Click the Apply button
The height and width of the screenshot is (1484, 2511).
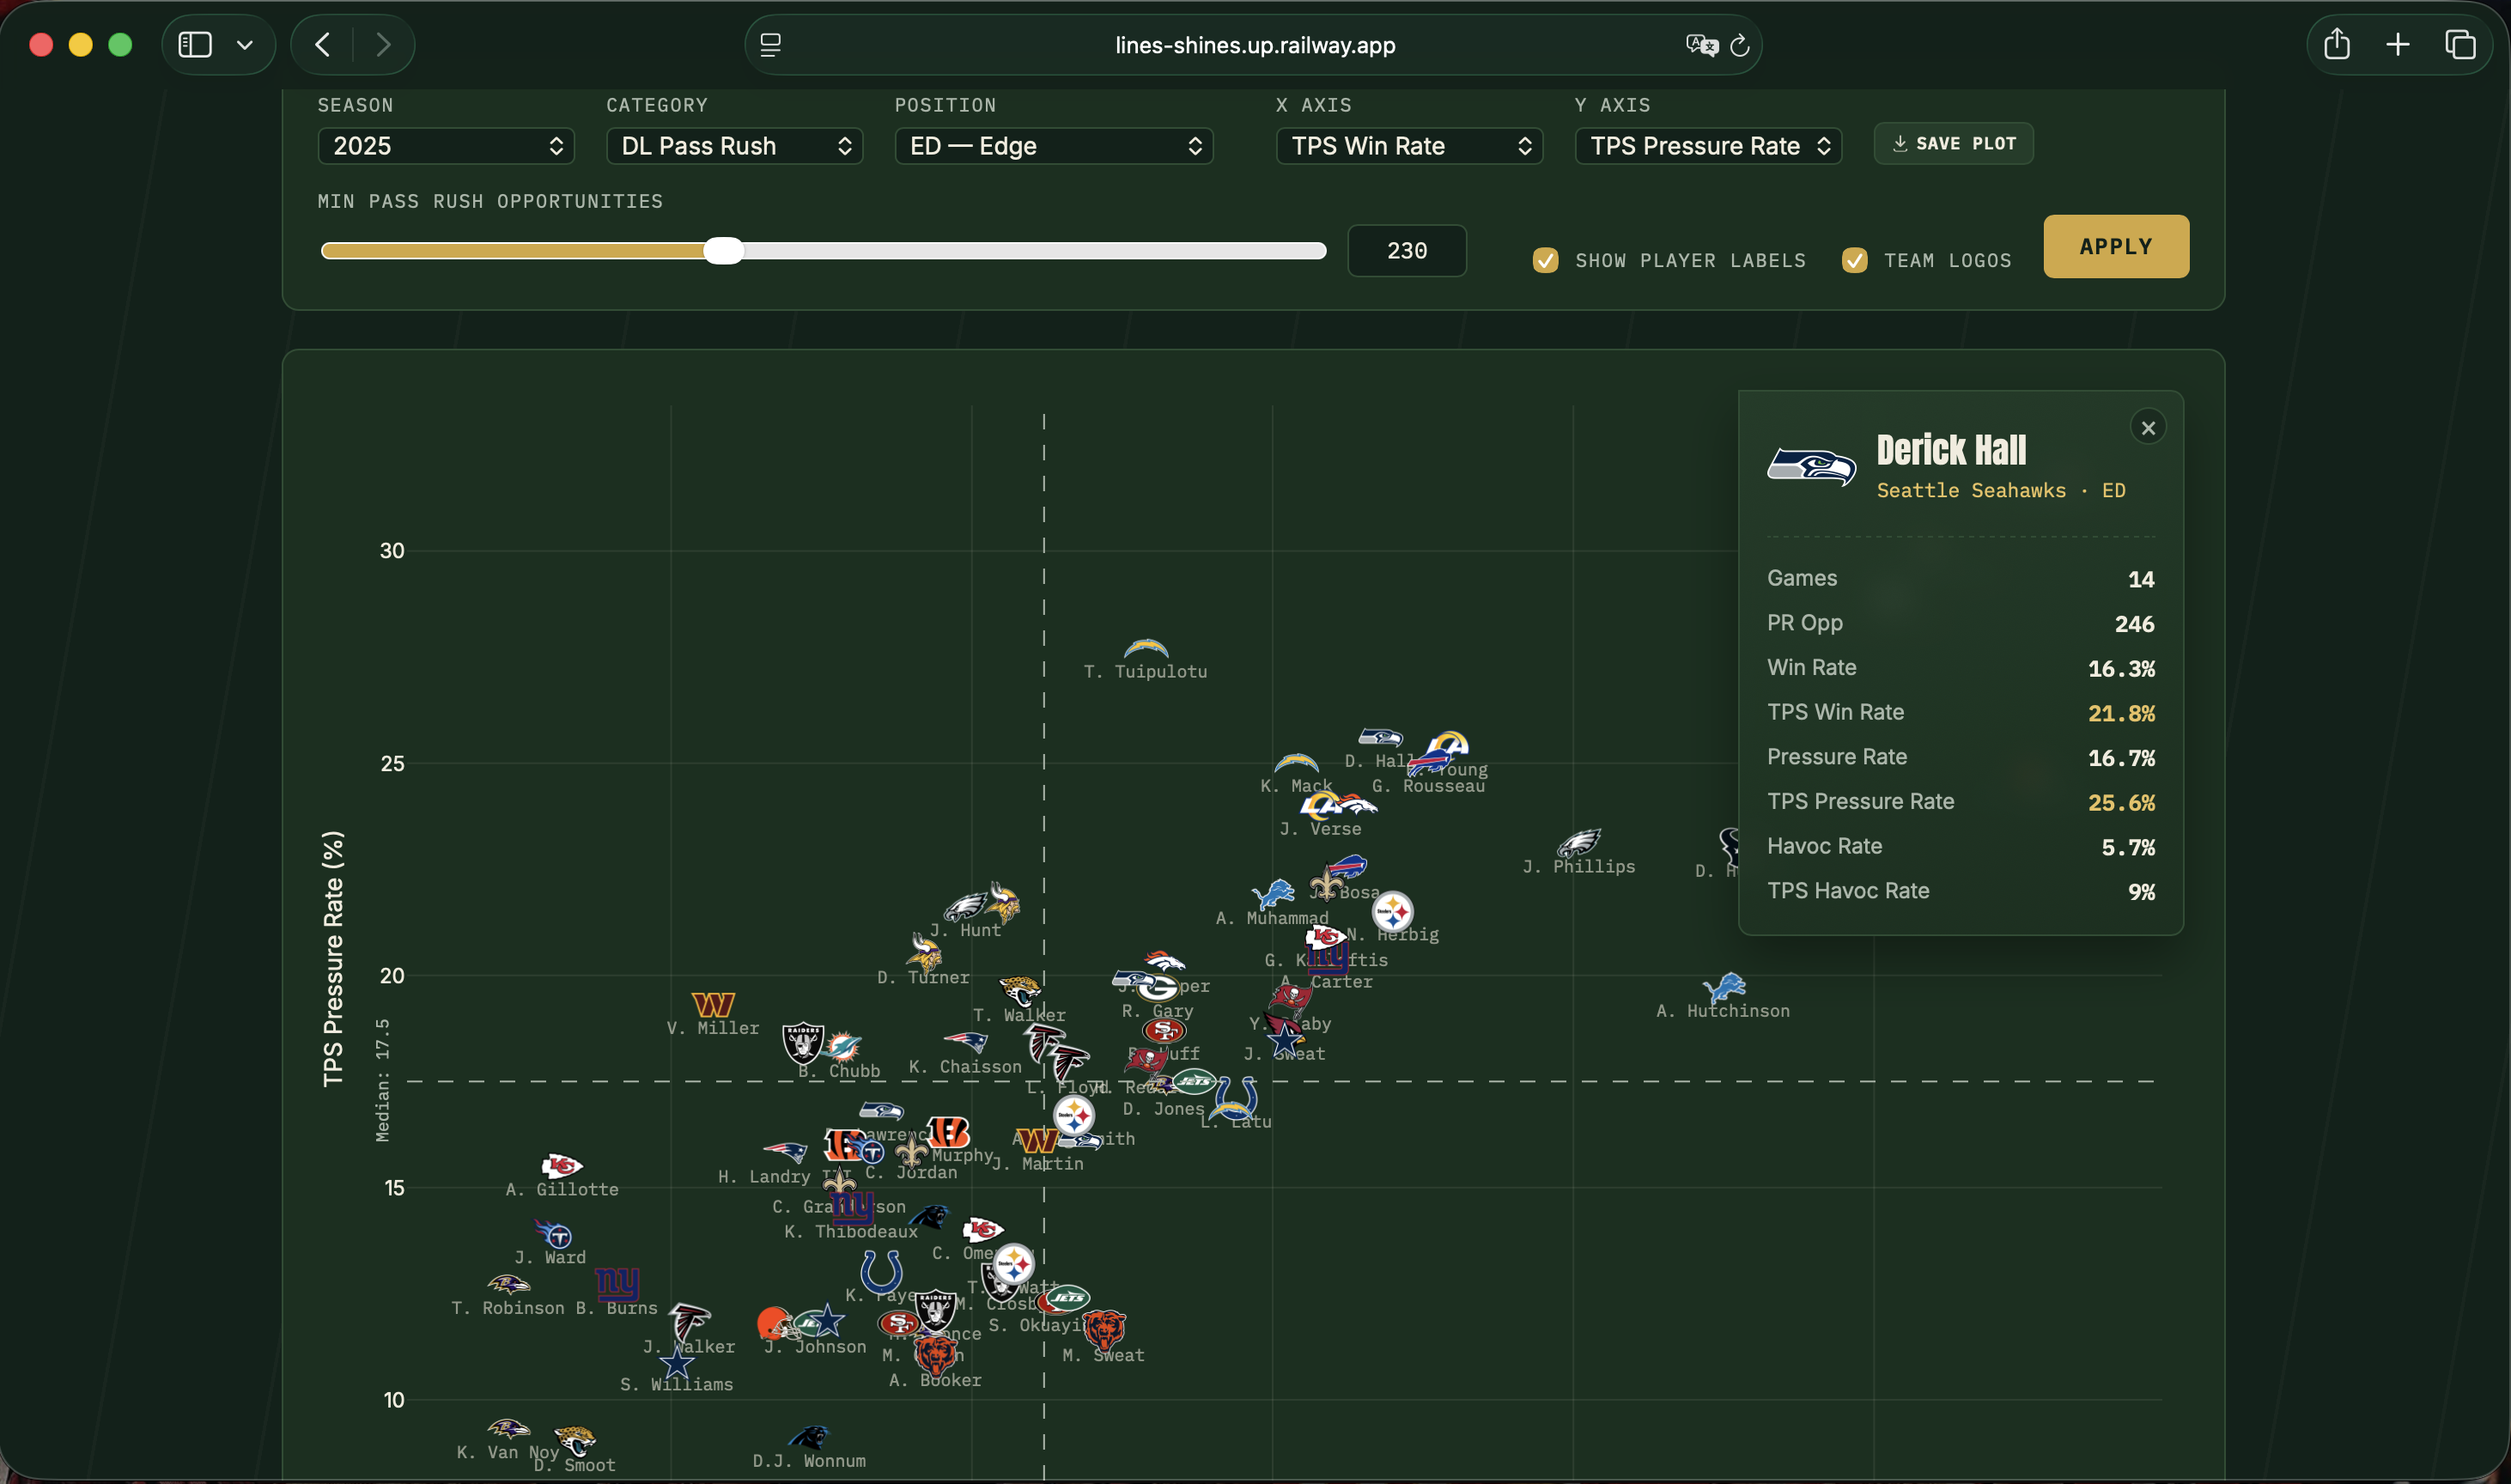pyautogui.click(x=2116, y=246)
